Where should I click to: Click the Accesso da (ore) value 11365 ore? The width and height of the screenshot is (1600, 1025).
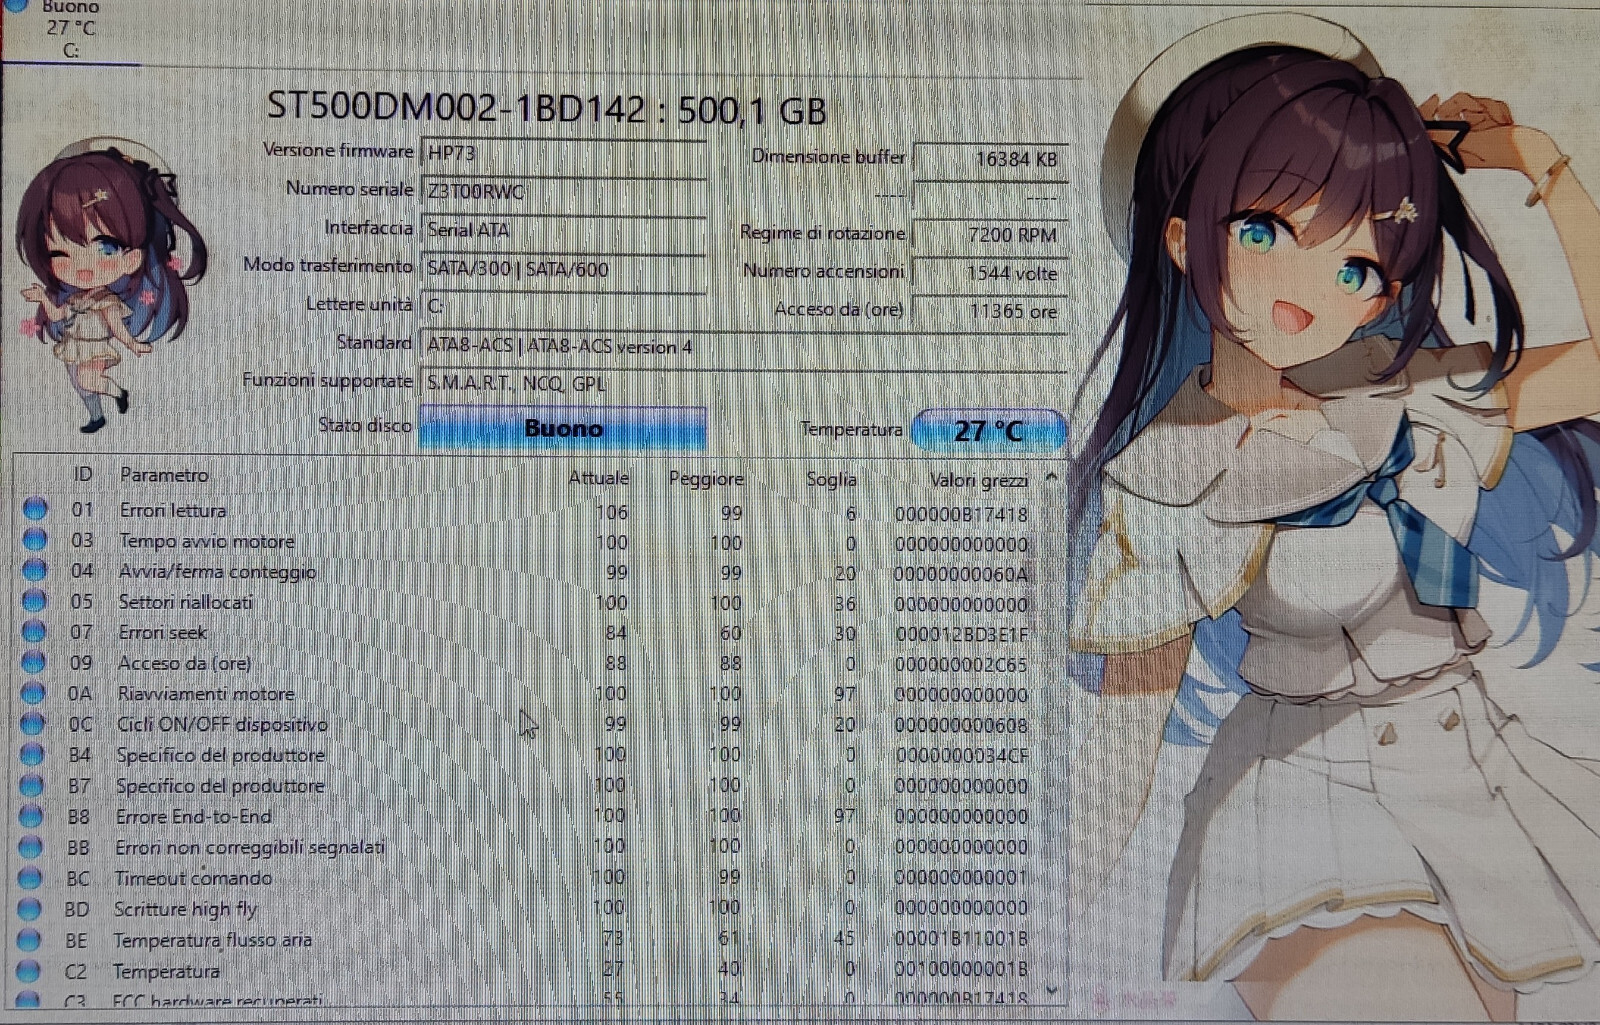(x=990, y=311)
